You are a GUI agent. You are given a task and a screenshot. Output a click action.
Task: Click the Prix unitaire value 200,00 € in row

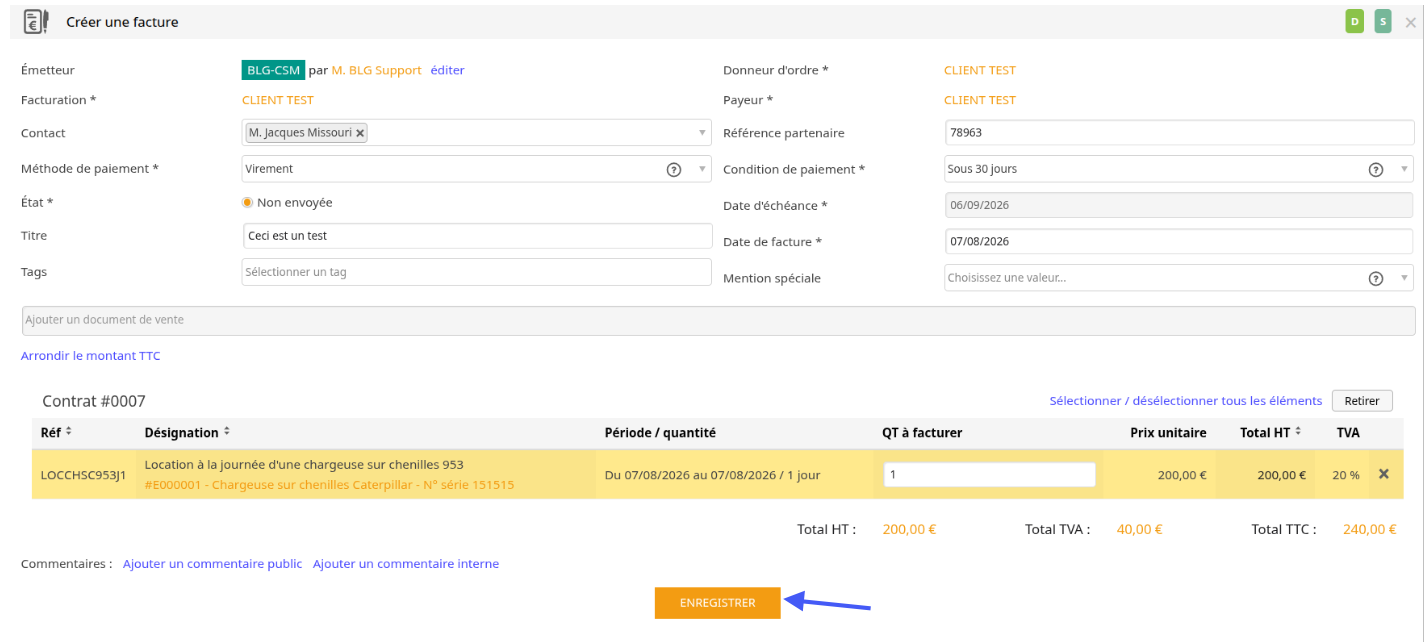pyautogui.click(x=1182, y=475)
